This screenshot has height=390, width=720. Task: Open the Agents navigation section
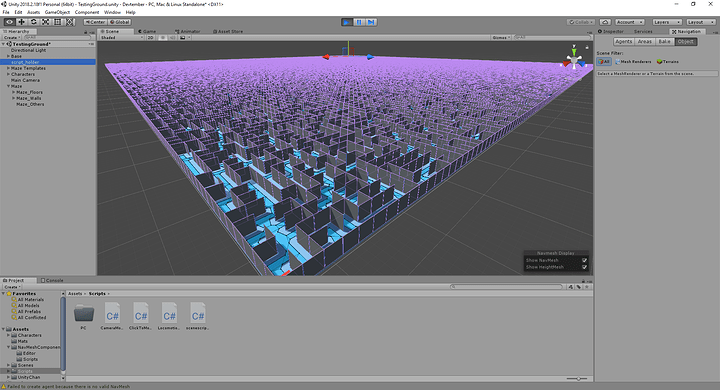[x=624, y=41]
